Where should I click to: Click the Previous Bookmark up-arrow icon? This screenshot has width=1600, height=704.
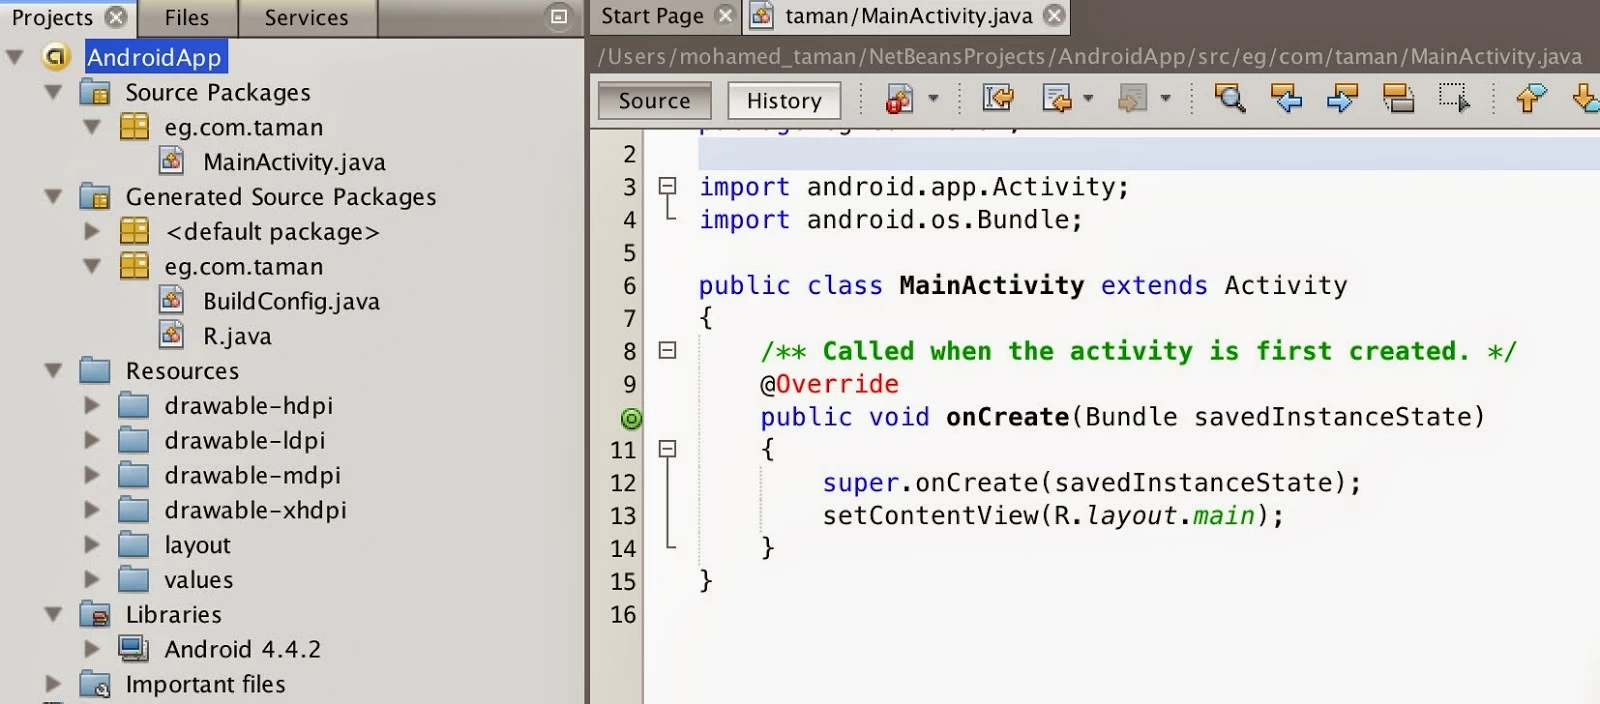[x=1531, y=98]
